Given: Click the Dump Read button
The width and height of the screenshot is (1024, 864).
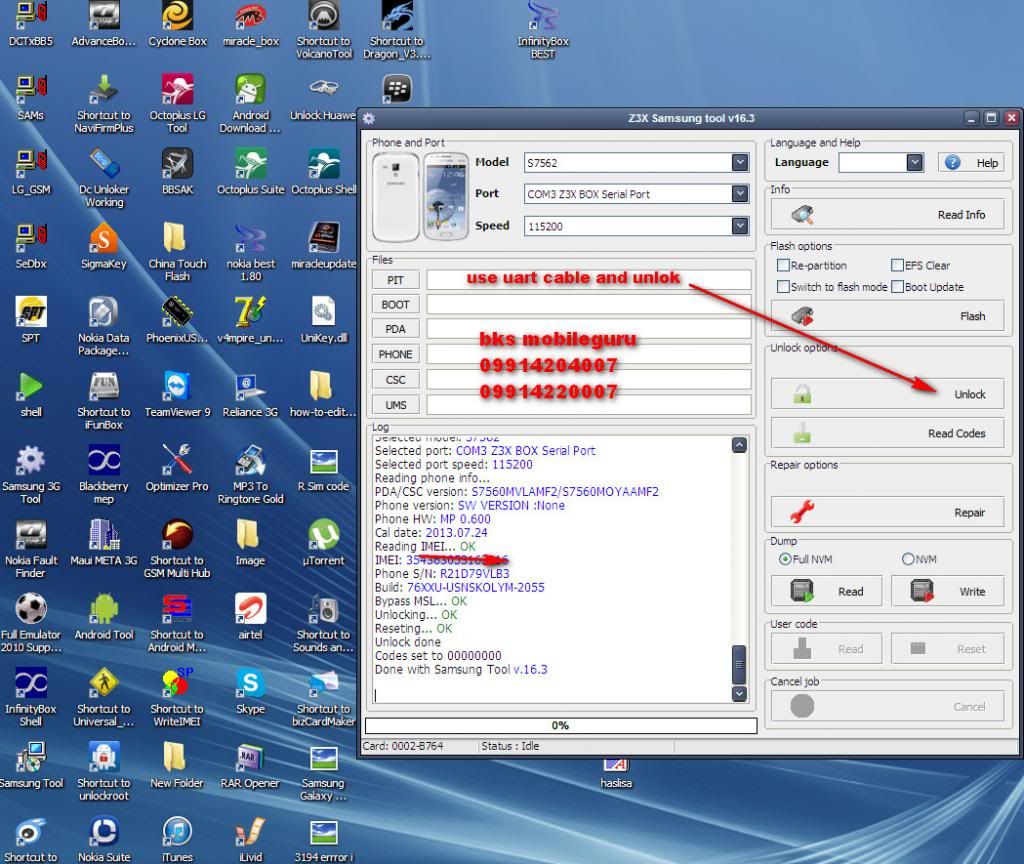Looking at the screenshot, I should point(826,591).
